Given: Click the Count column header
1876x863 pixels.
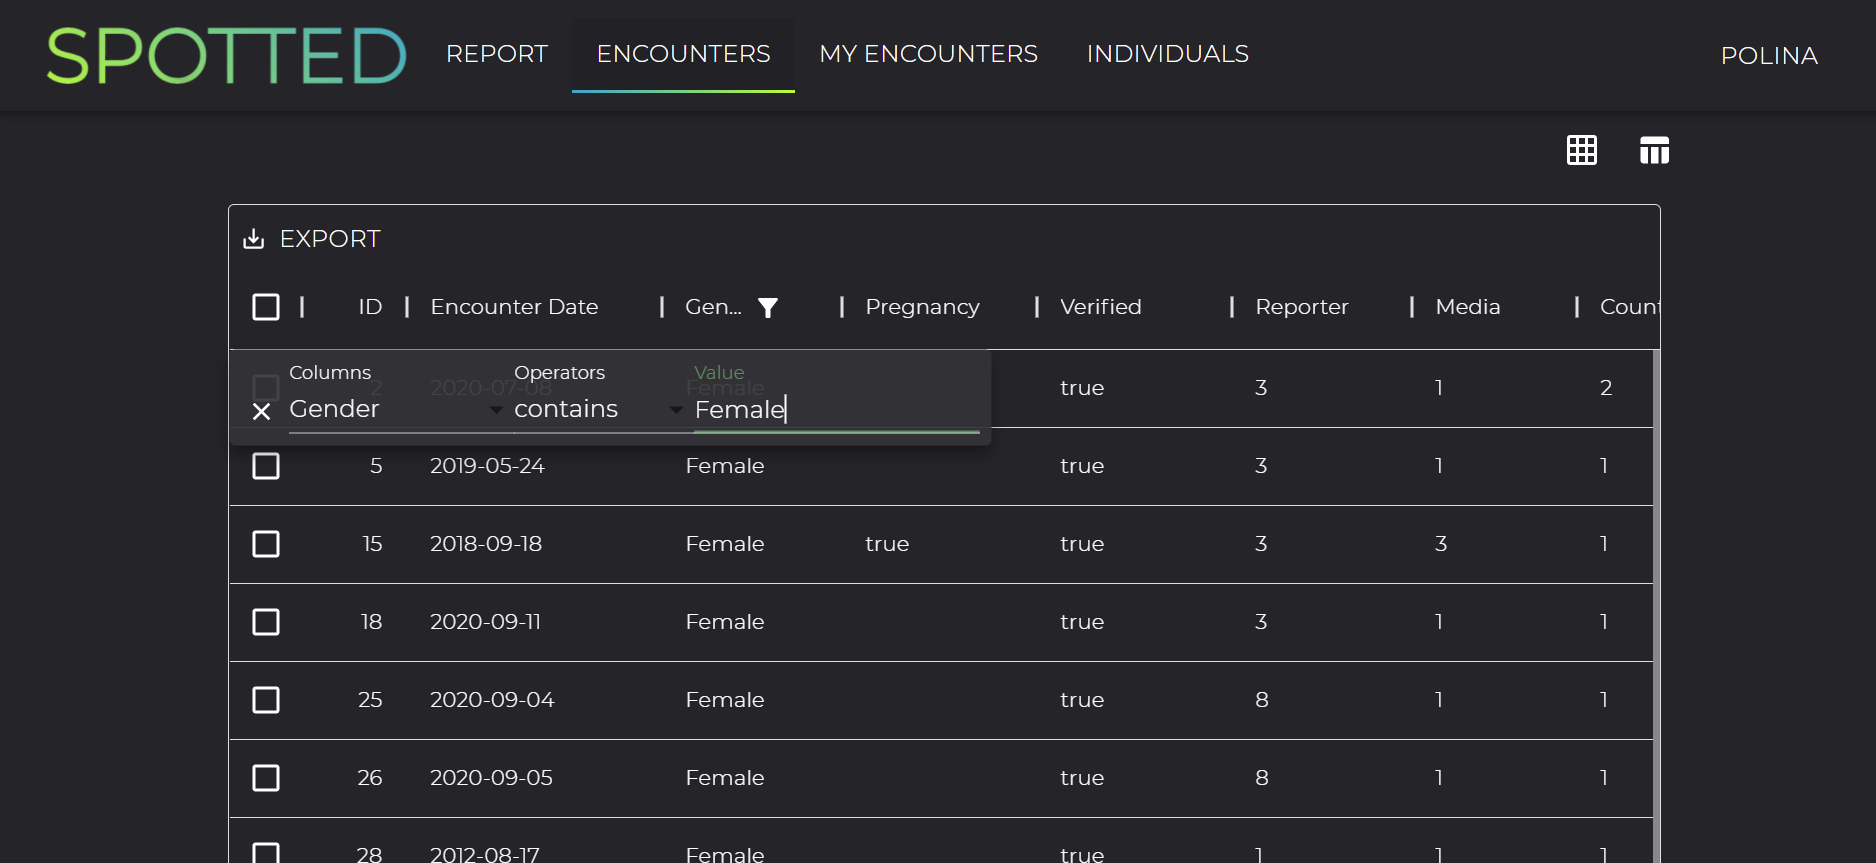Looking at the screenshot, I should [1629, 307].
